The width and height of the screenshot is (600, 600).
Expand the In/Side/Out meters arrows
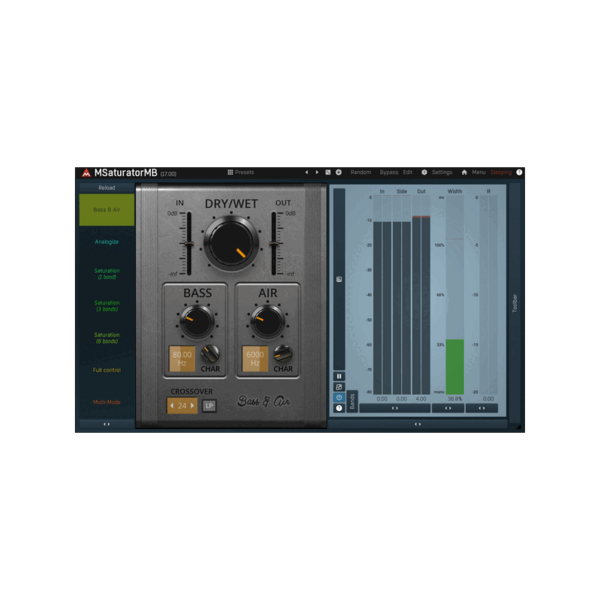pyautogui.click(x=395, y=408)
